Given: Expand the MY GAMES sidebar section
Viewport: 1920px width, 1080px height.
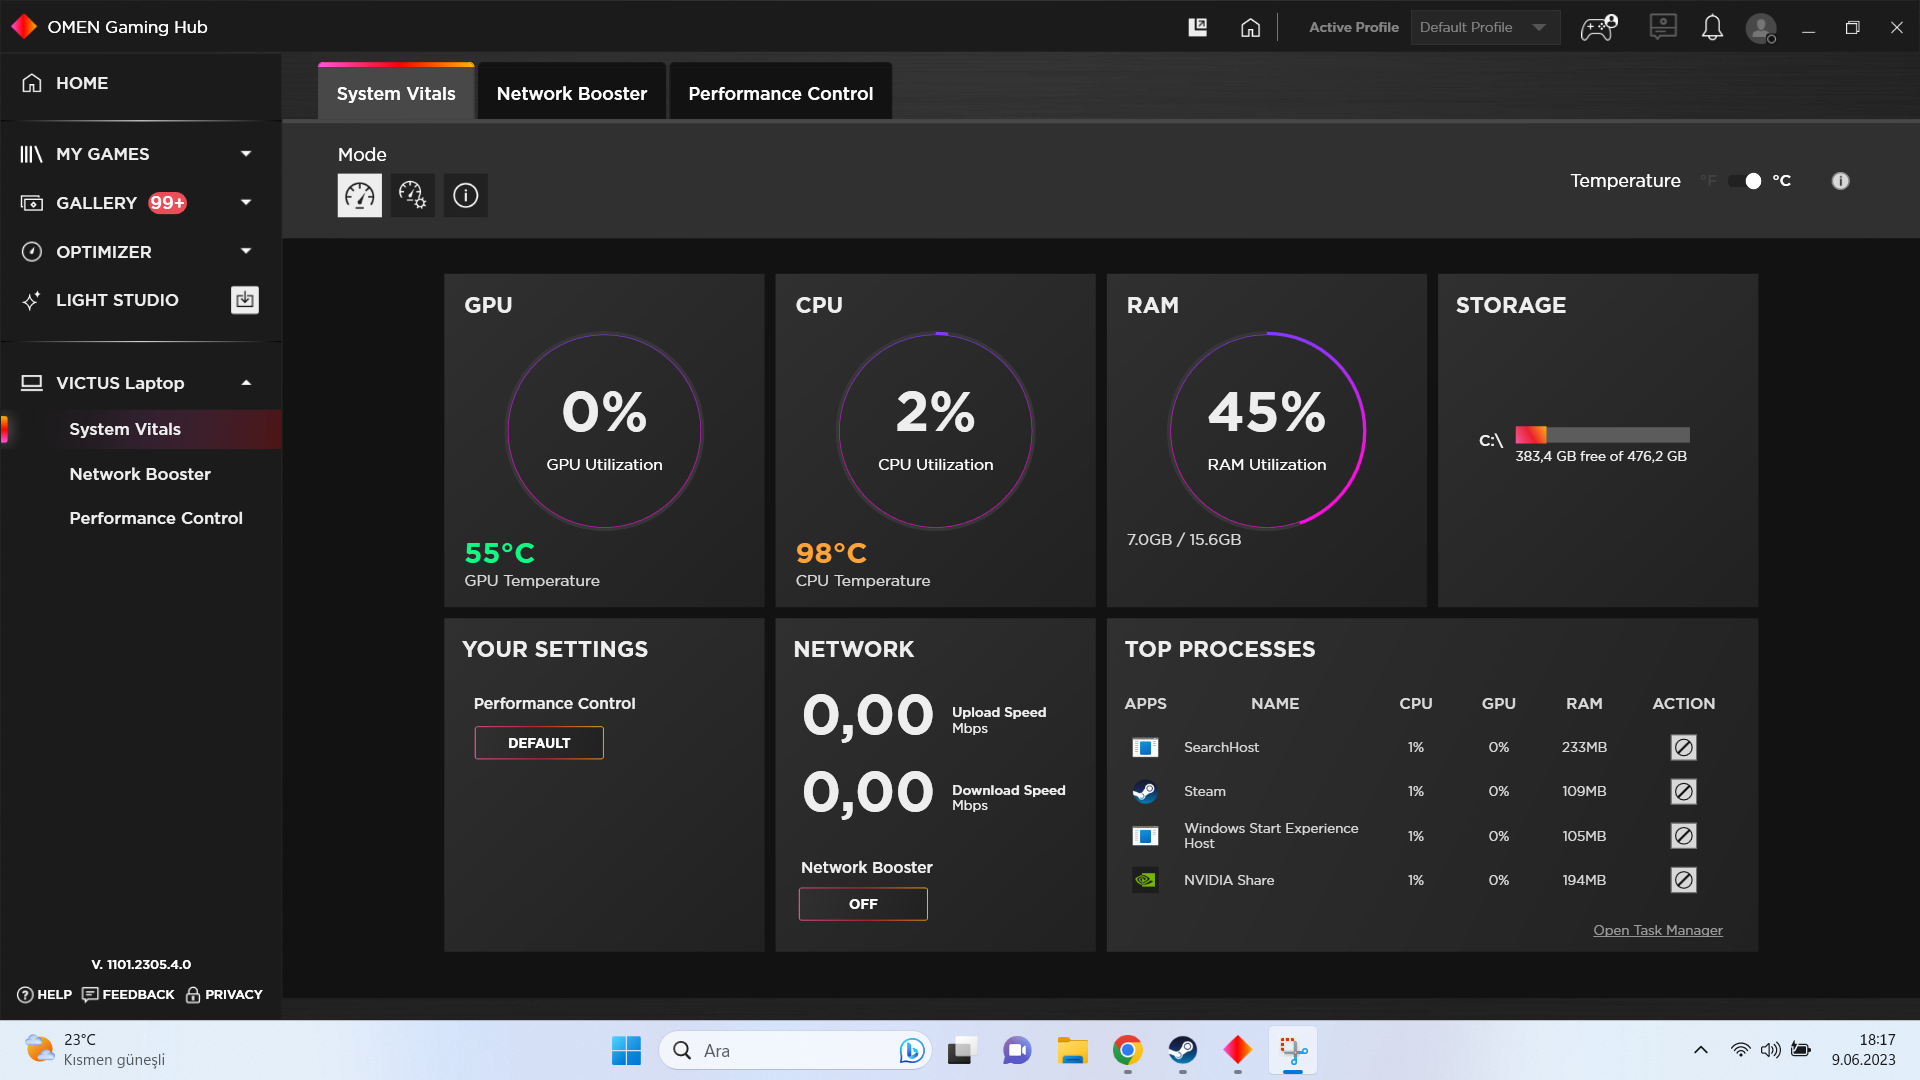Looking at the screenshot, I should coord(246,154).
